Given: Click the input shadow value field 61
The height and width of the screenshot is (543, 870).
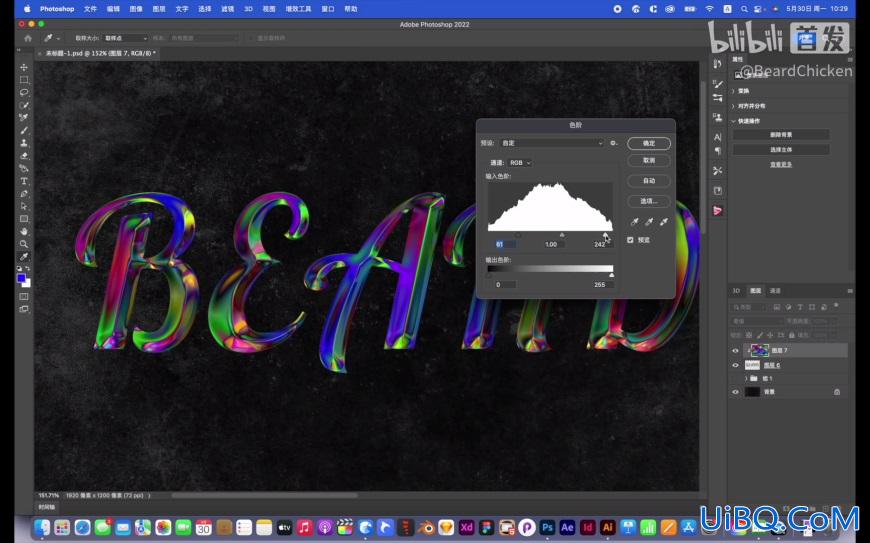Looking at the screenshot, I should pyautogui.click(x=505, y=245).
